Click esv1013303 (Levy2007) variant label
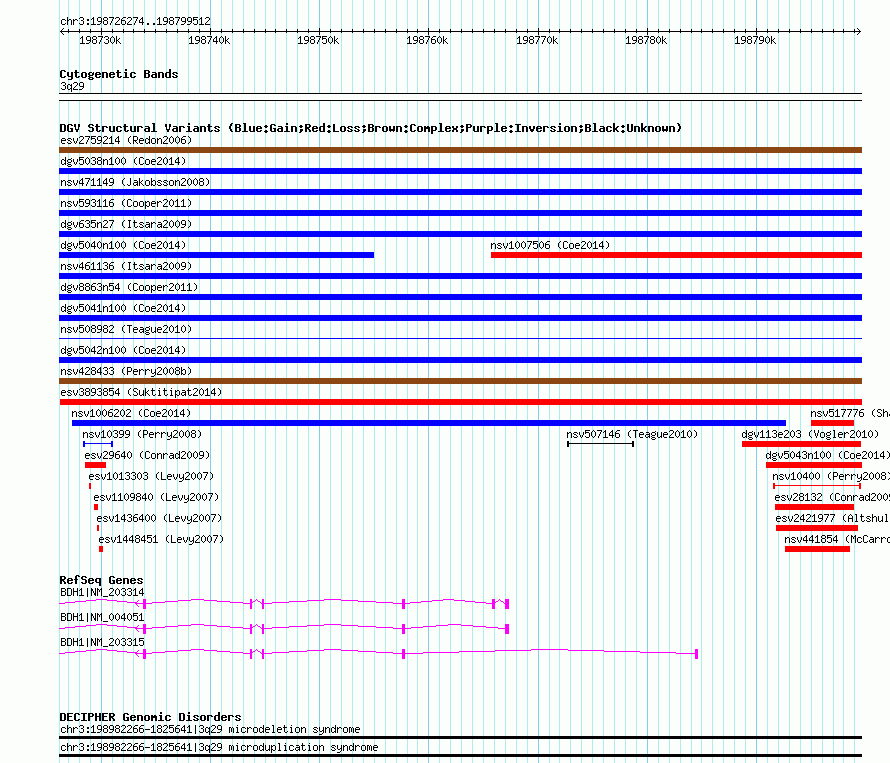This screenshot has width=890, height=763. pos(151,476)
